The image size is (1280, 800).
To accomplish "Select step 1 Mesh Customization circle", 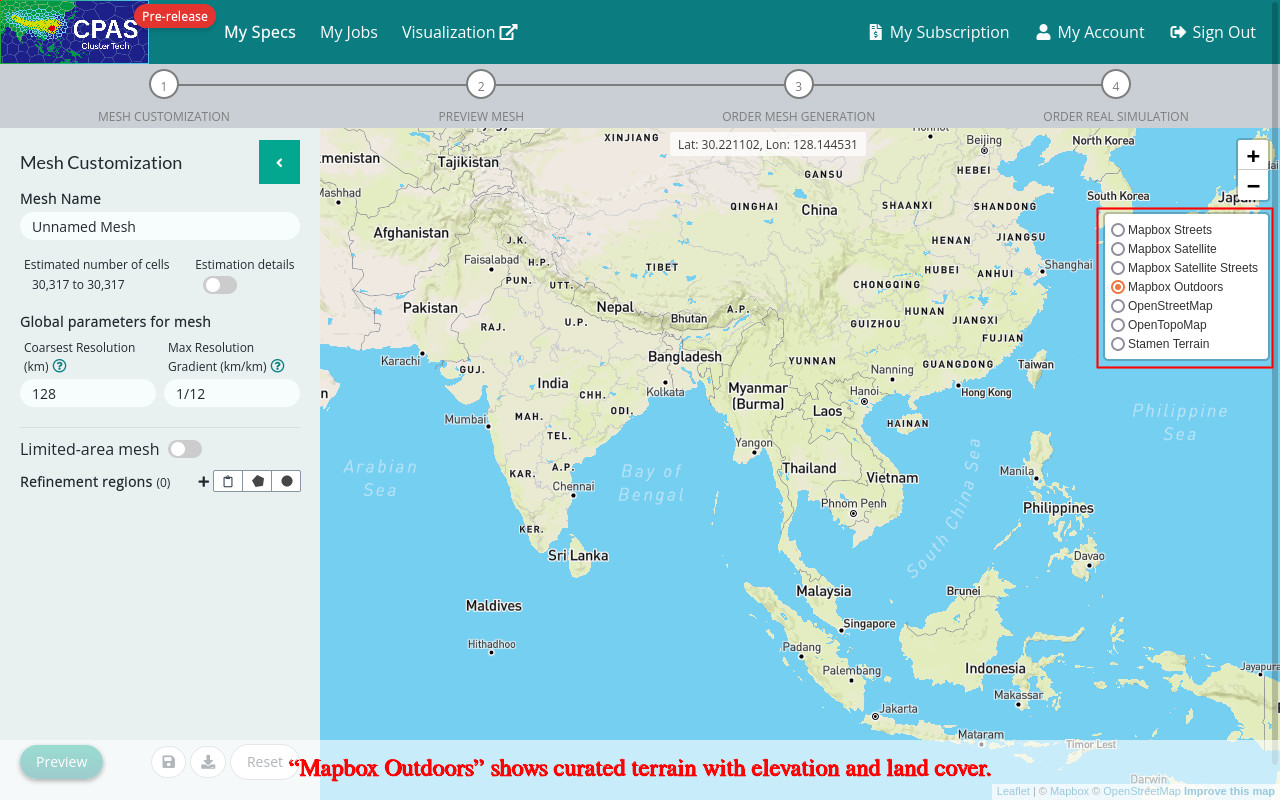I will 164,85.
